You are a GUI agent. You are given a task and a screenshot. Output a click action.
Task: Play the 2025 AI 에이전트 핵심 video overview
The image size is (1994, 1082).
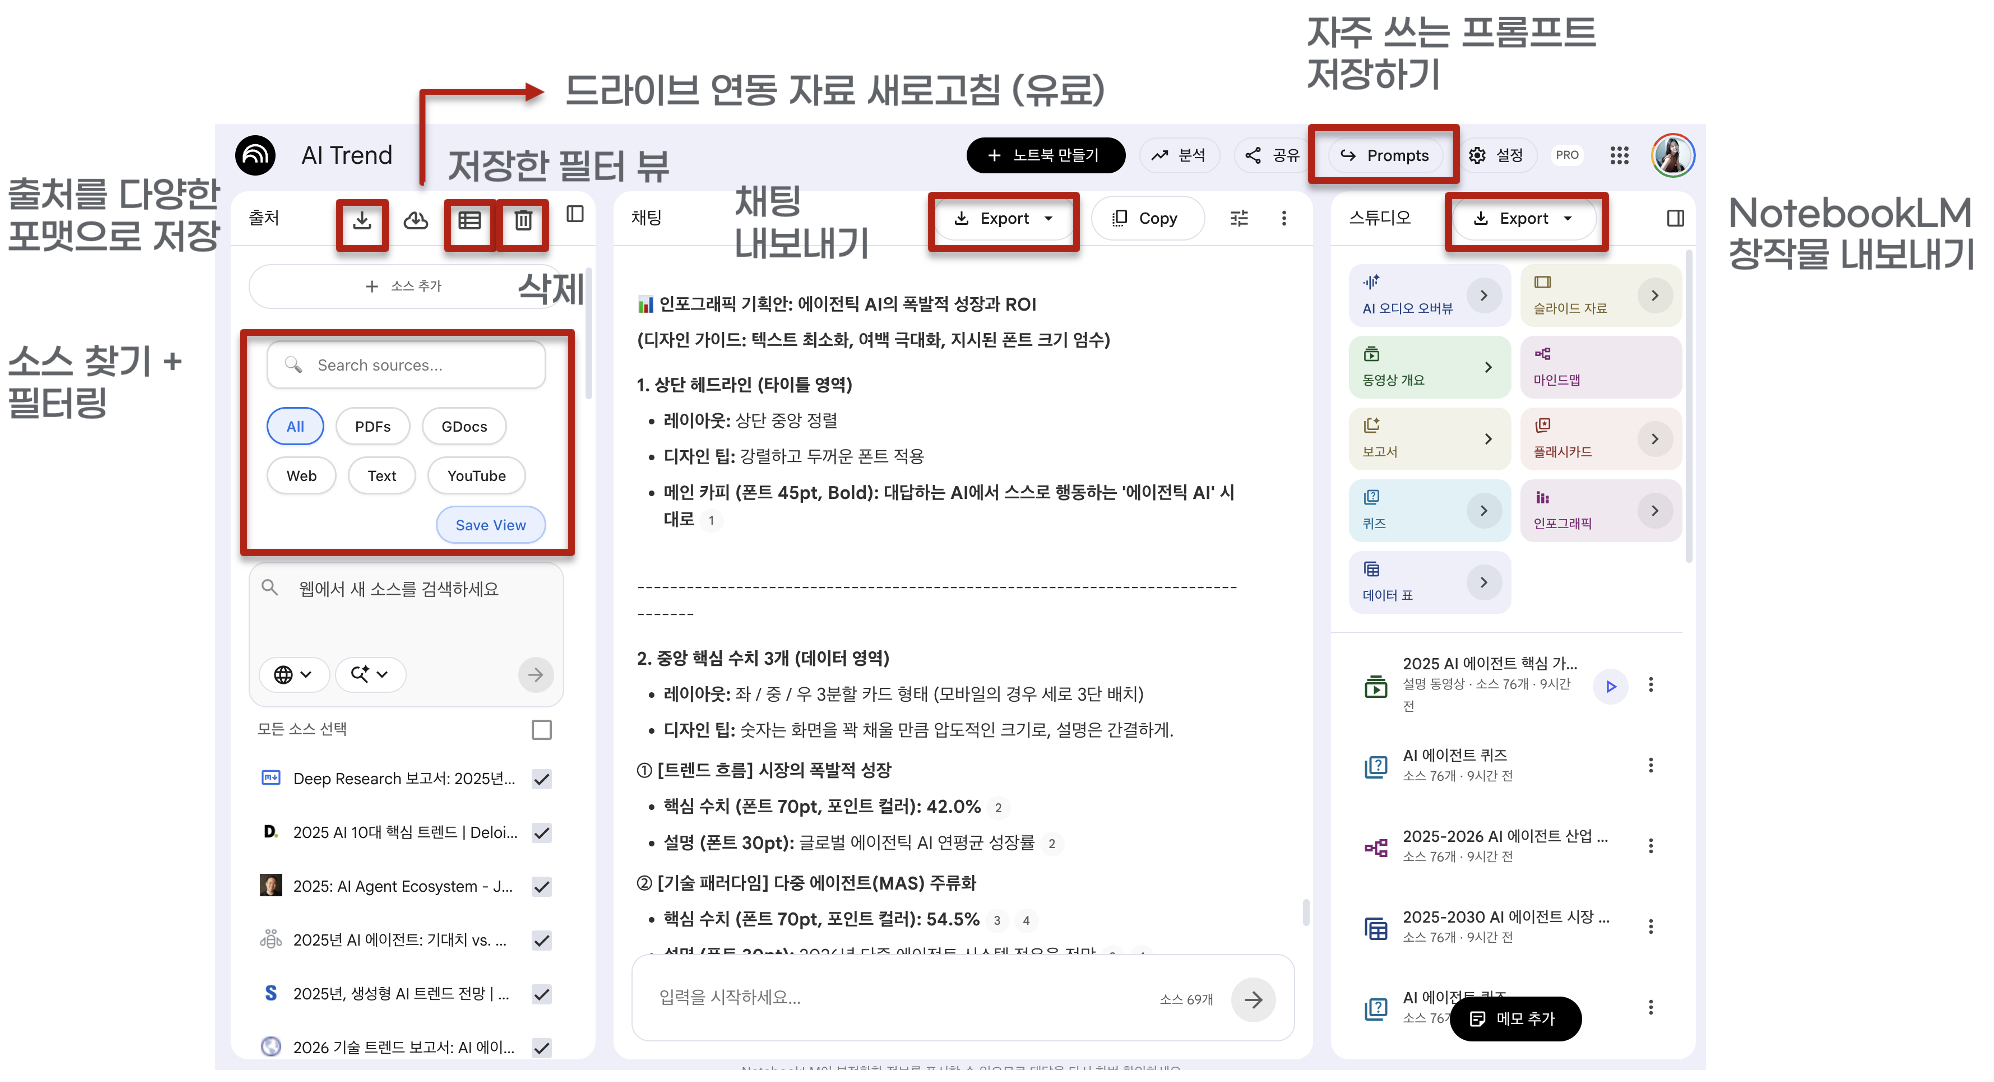[1611, 686]
